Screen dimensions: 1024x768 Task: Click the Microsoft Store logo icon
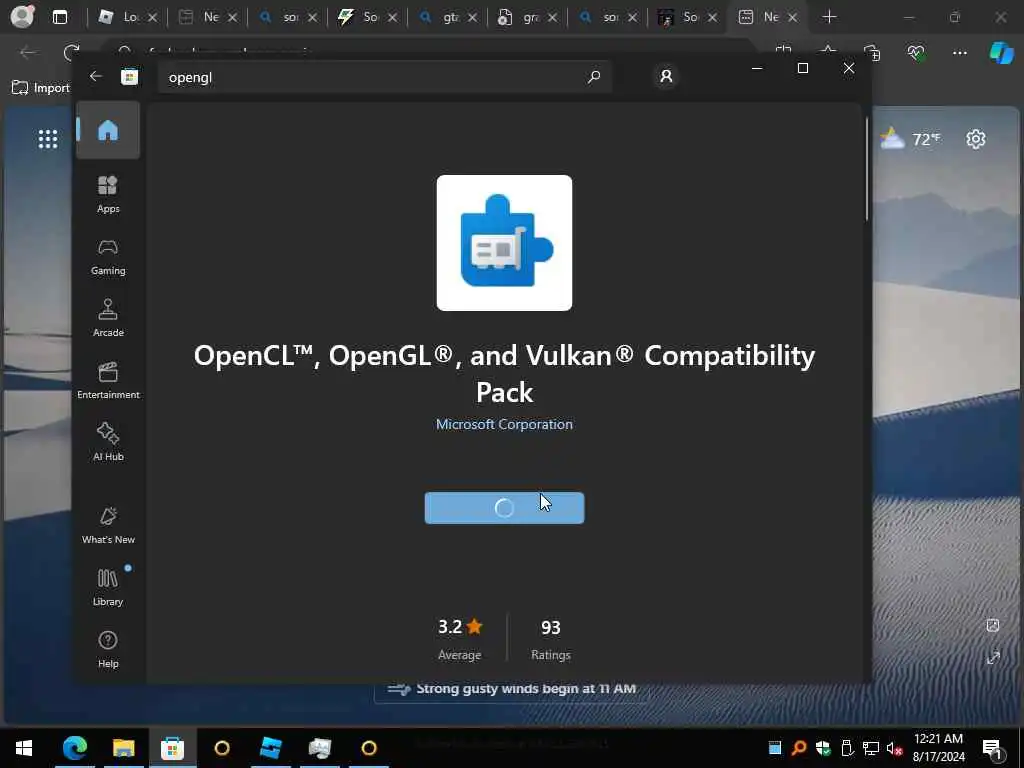(129, 76)
